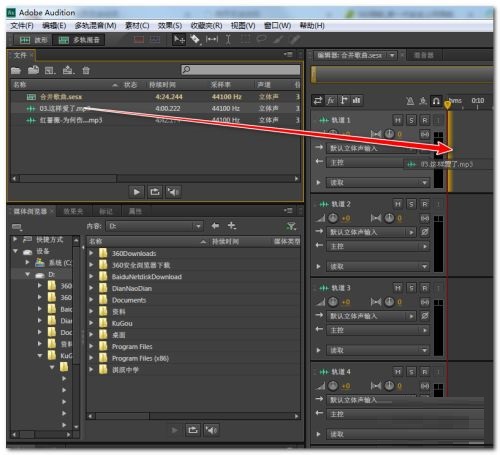Open the editor session dropdown arrow

pyautogui.click(x=392, y=55)
